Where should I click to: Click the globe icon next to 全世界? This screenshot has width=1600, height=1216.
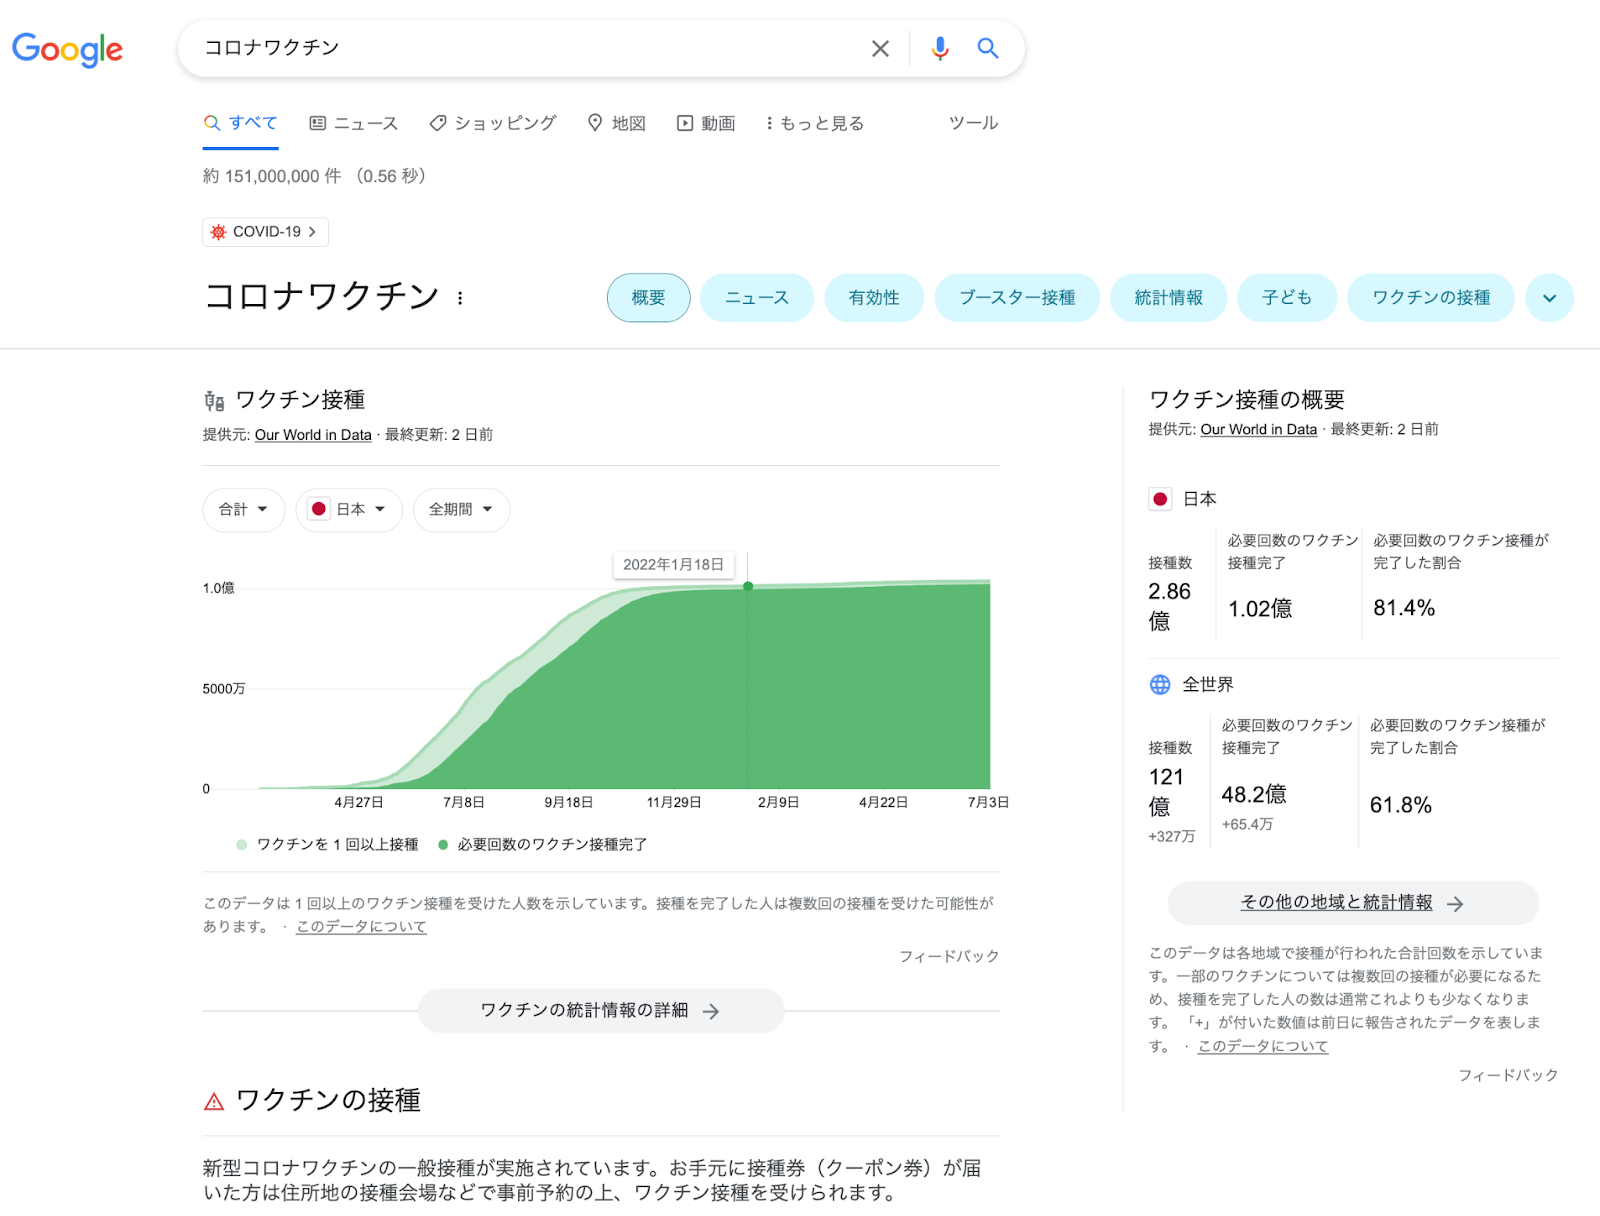(1160, 684)
